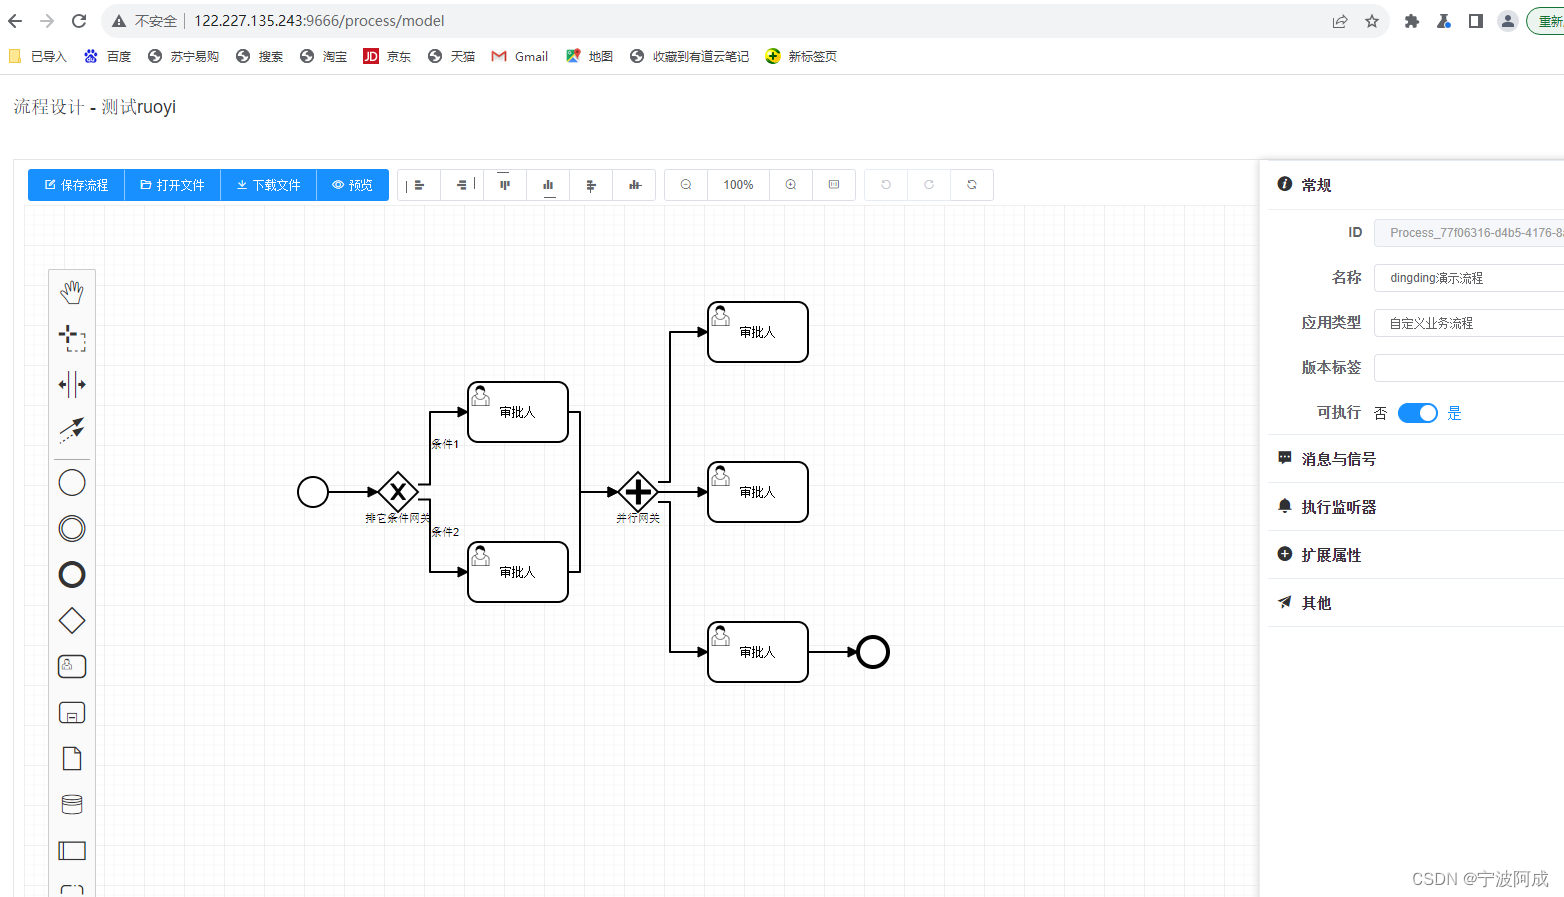Activate the create/remove space tool
Image resolution: width=1564 pixels, height=897 pixels.
(72, 384)
